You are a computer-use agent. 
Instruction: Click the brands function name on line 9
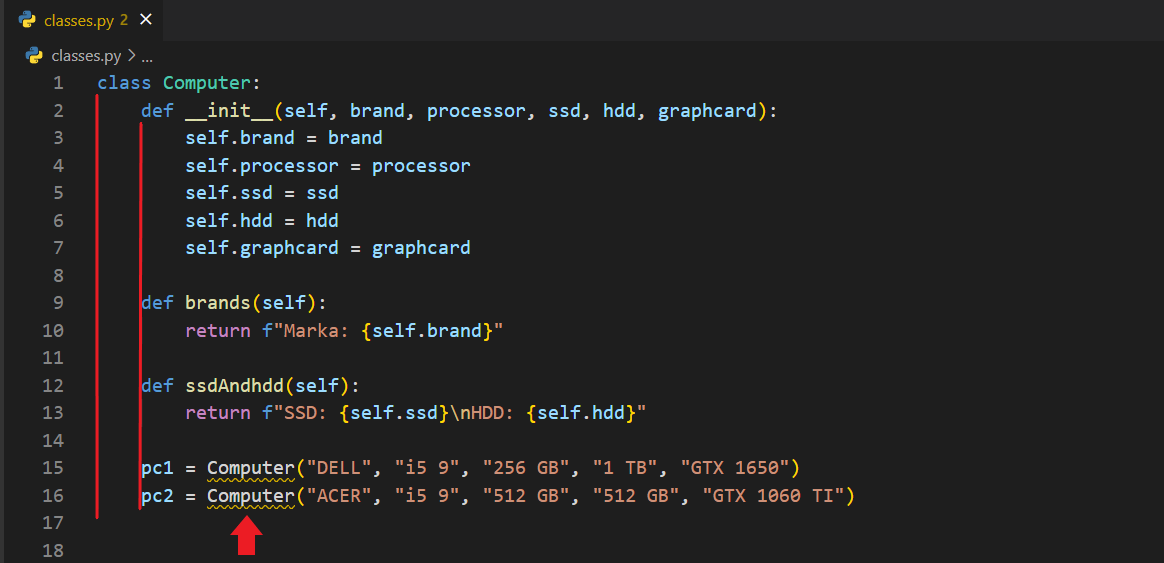pyautogui.click(x=218, y=303)
